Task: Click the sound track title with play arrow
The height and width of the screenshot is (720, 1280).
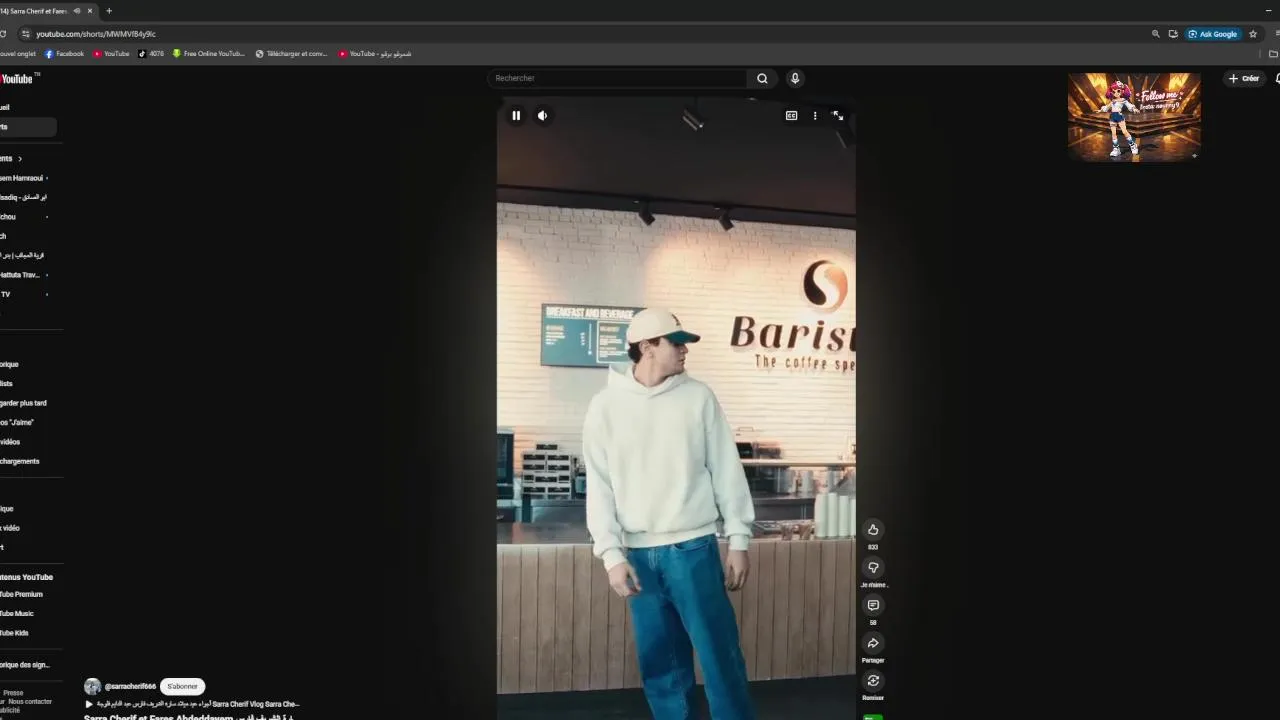Action: point(192,704)
